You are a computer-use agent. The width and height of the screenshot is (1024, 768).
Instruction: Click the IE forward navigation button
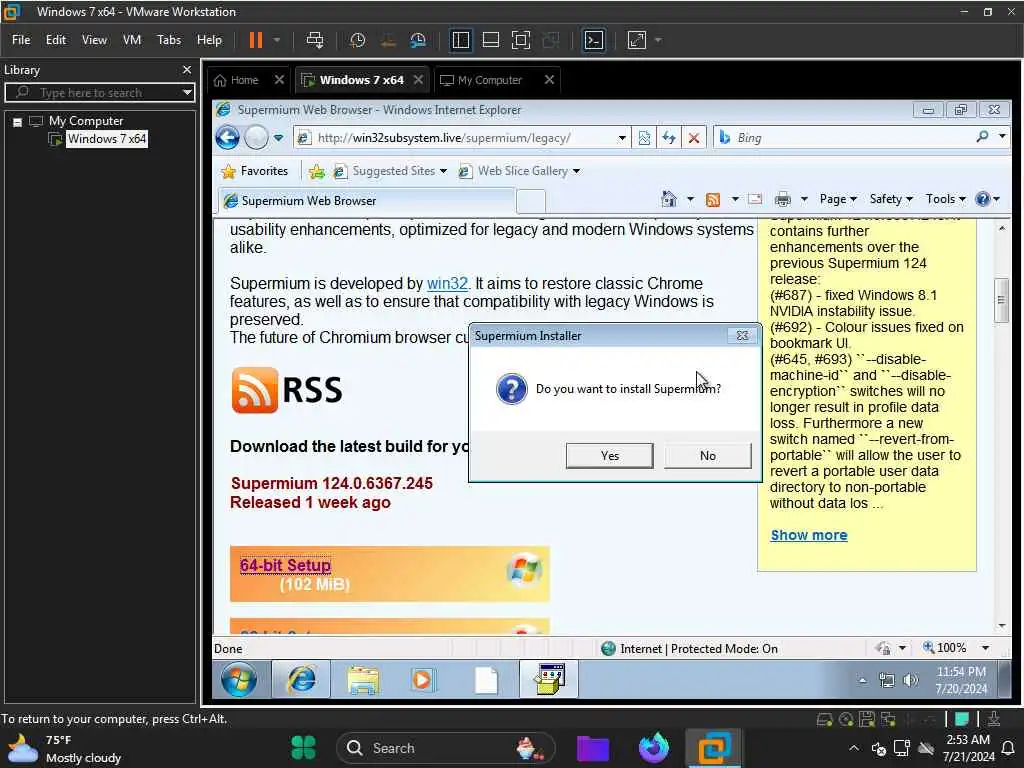(x=256, y=138)
